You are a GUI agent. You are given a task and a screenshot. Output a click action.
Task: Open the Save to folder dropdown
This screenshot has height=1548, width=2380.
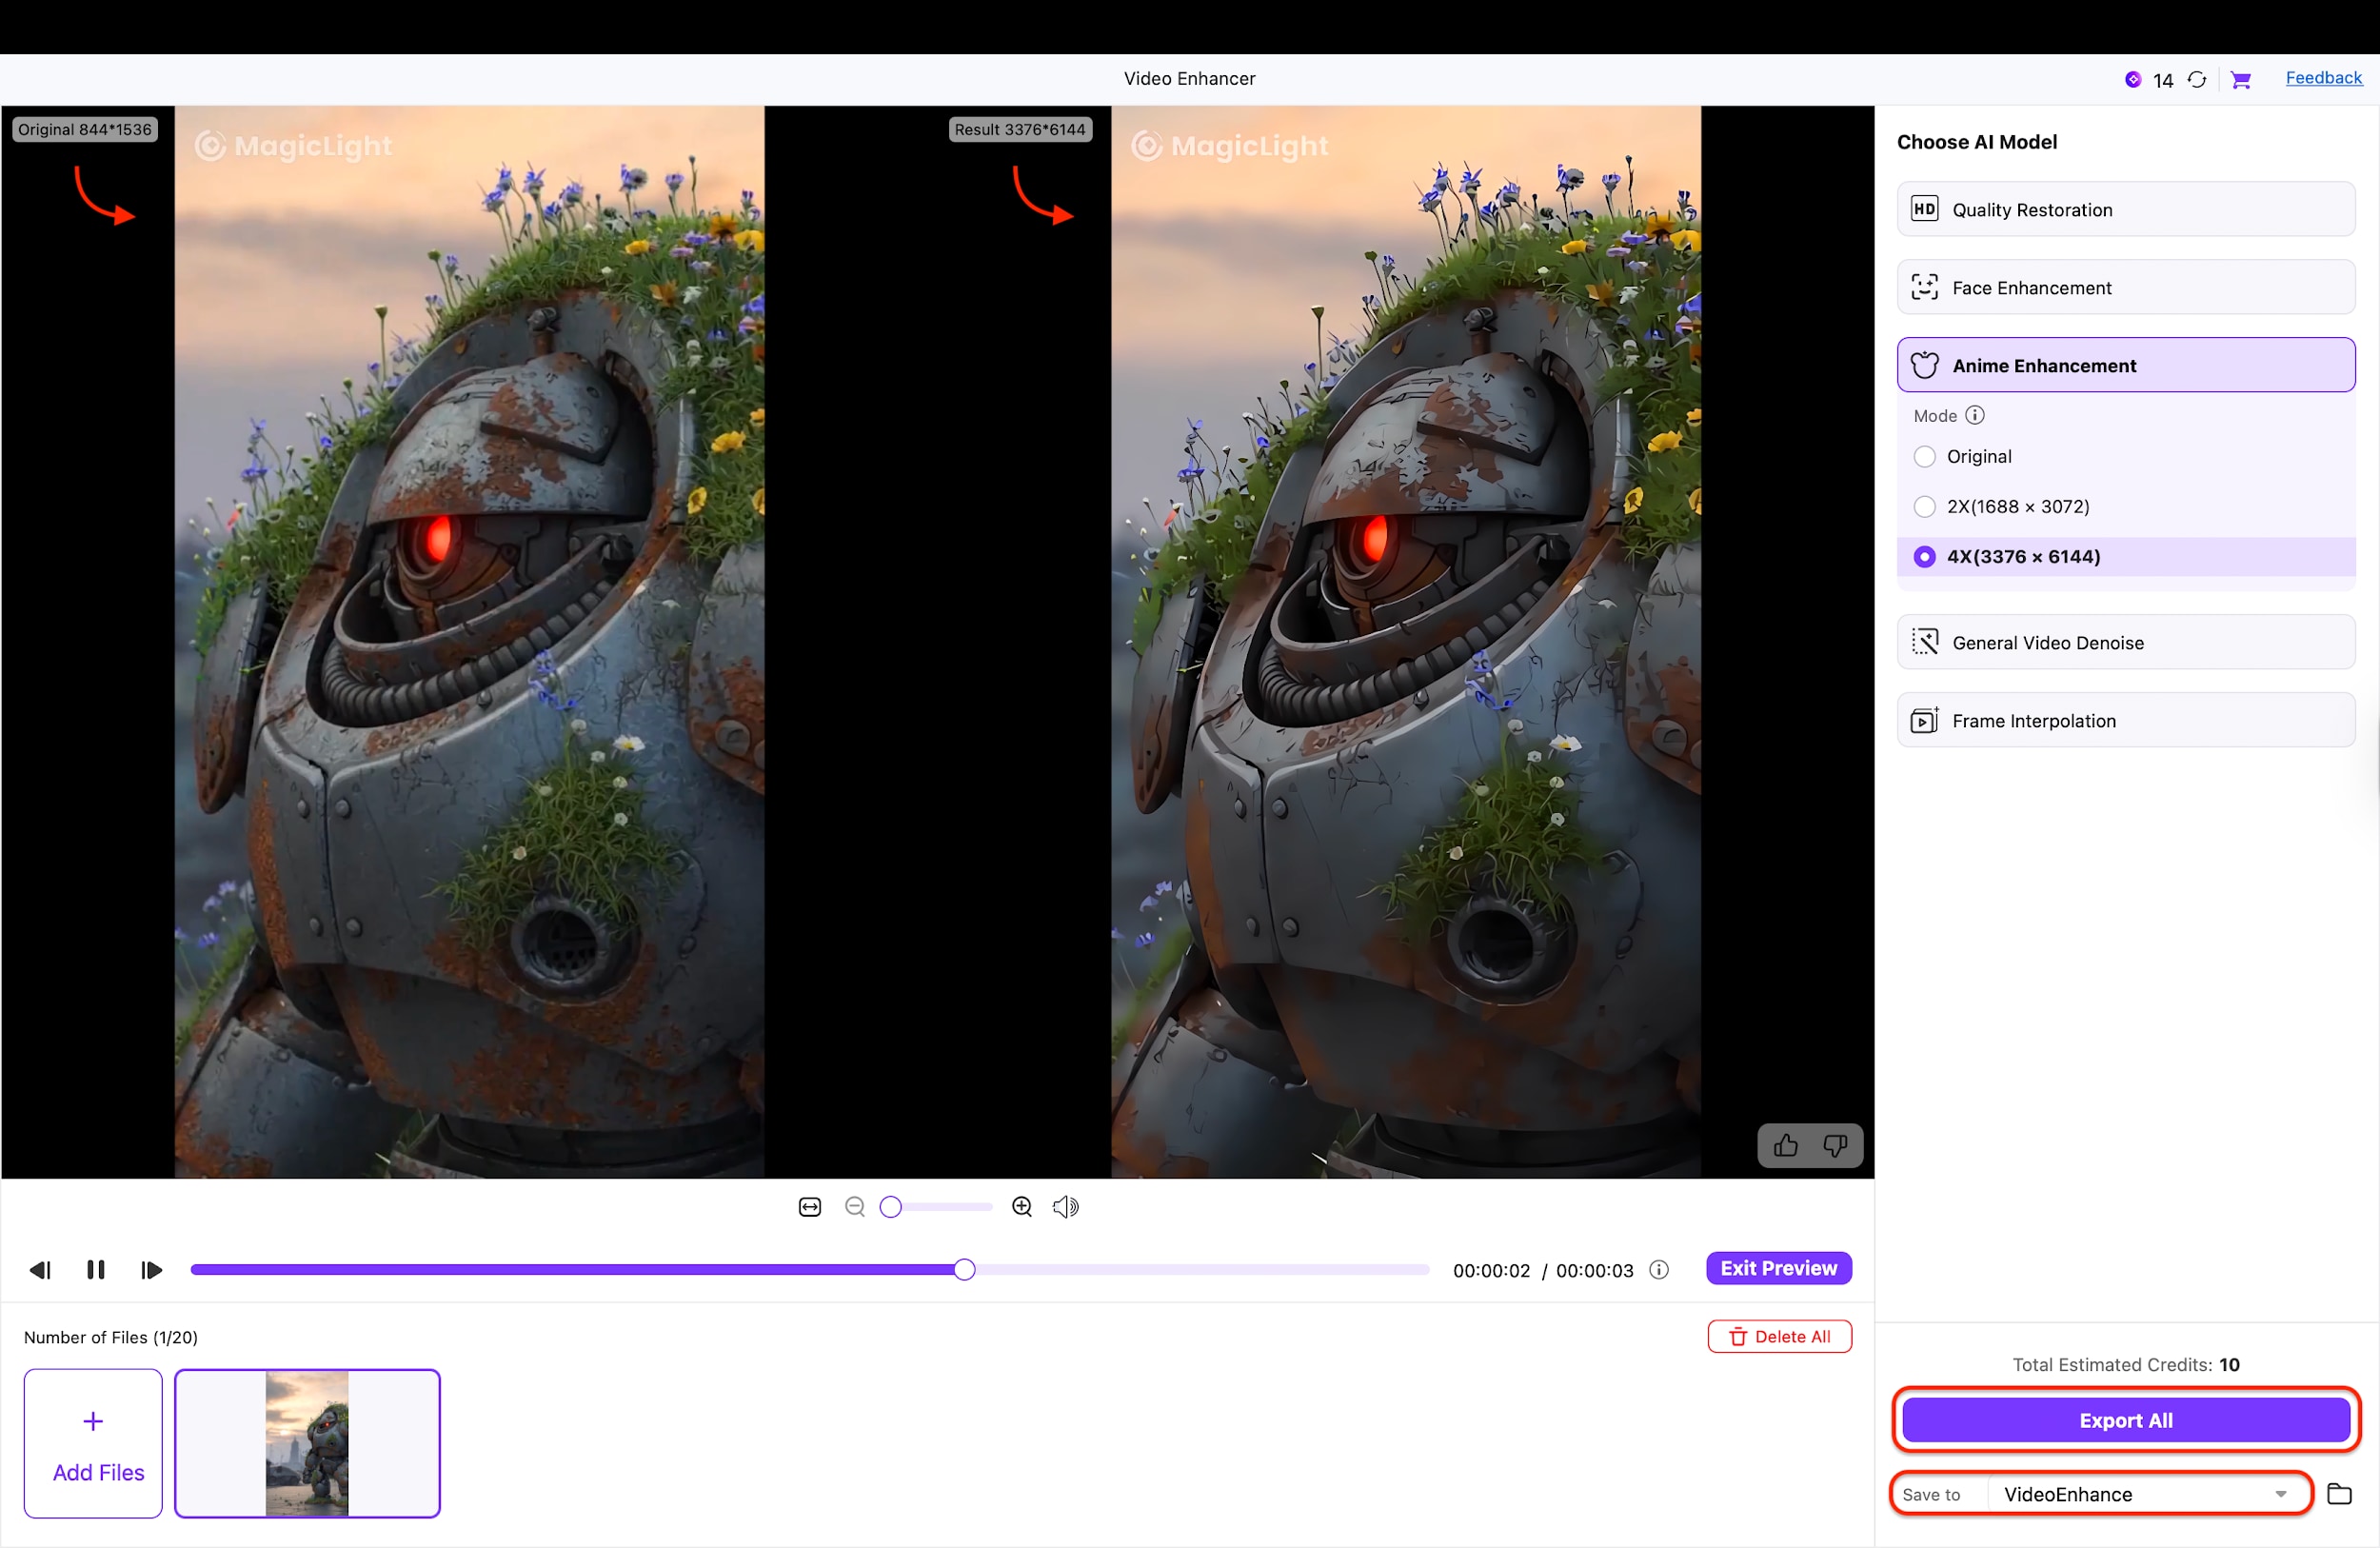tap(2281, 1494)
